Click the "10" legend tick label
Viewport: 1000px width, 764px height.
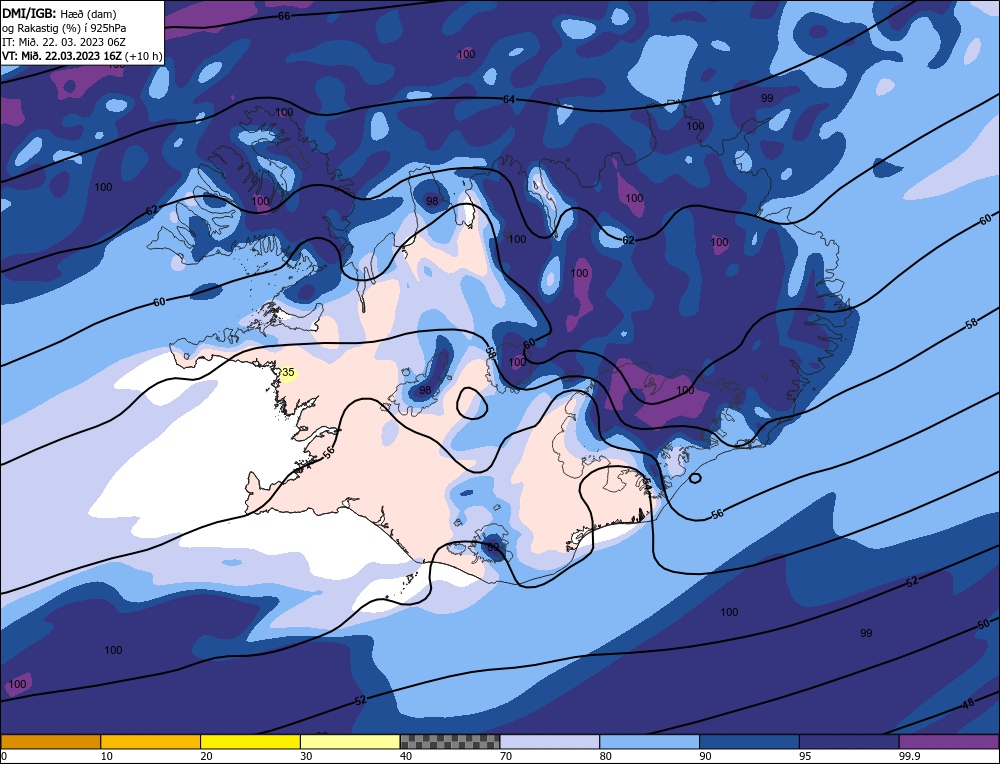click(x=107, y=756)
